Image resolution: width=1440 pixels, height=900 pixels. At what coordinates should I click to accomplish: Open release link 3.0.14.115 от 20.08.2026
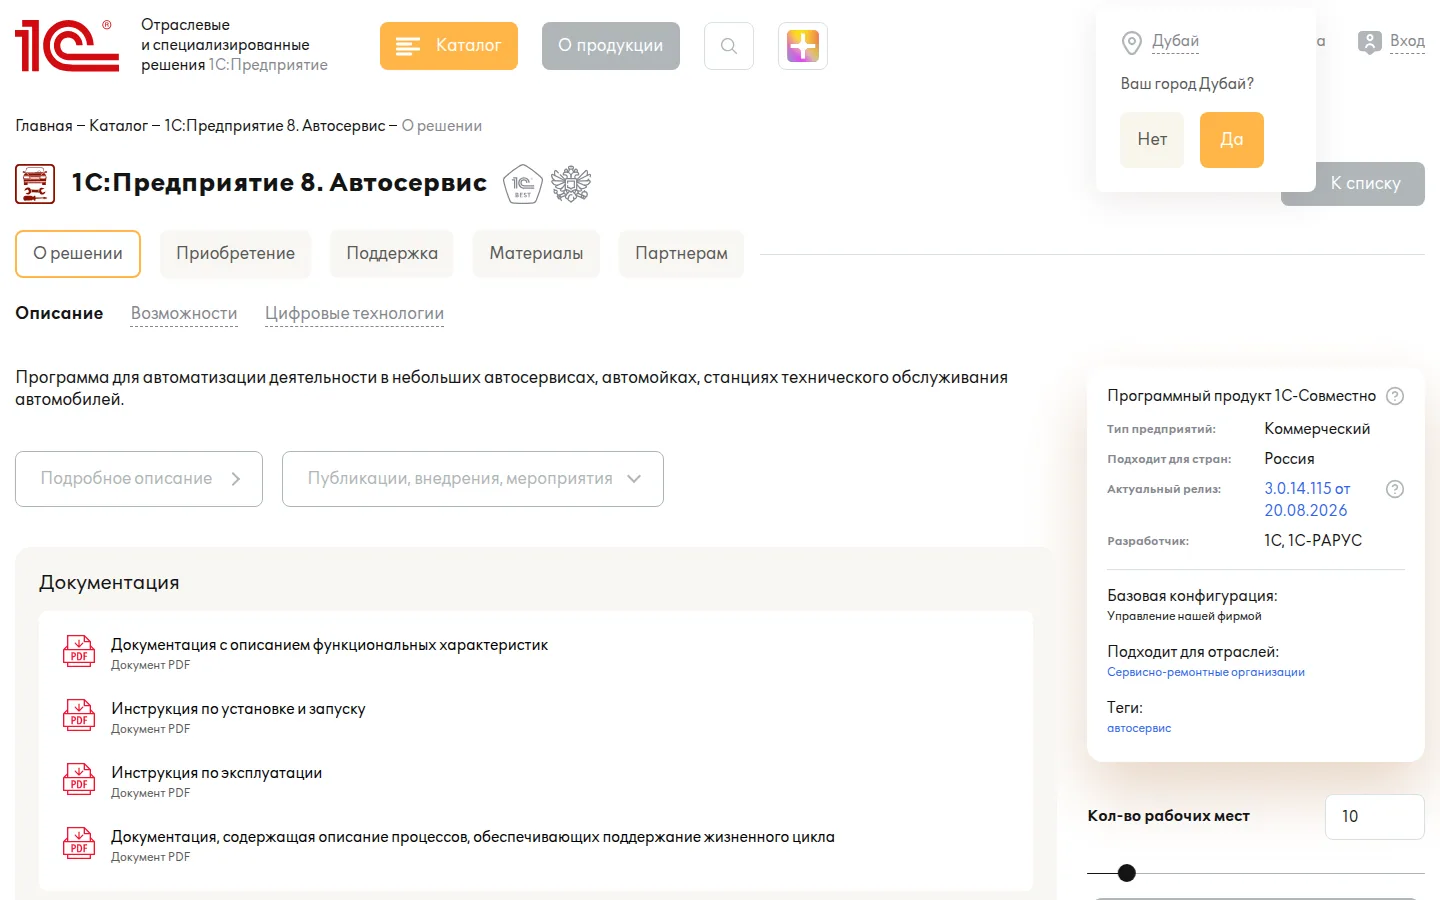click(x=1307, y=499)
